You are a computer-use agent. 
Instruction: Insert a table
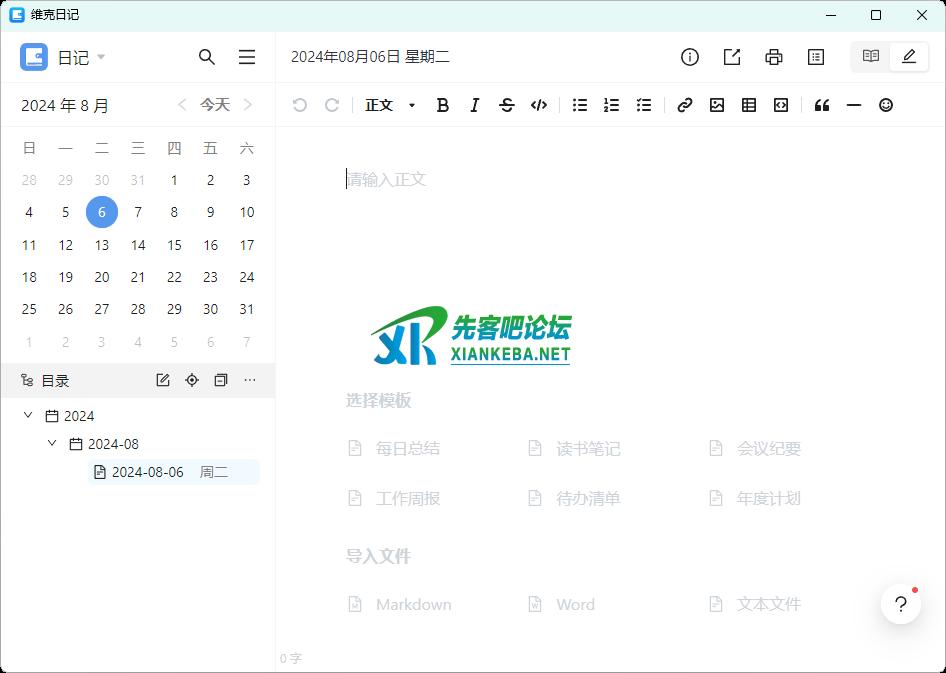click(749, 105)
